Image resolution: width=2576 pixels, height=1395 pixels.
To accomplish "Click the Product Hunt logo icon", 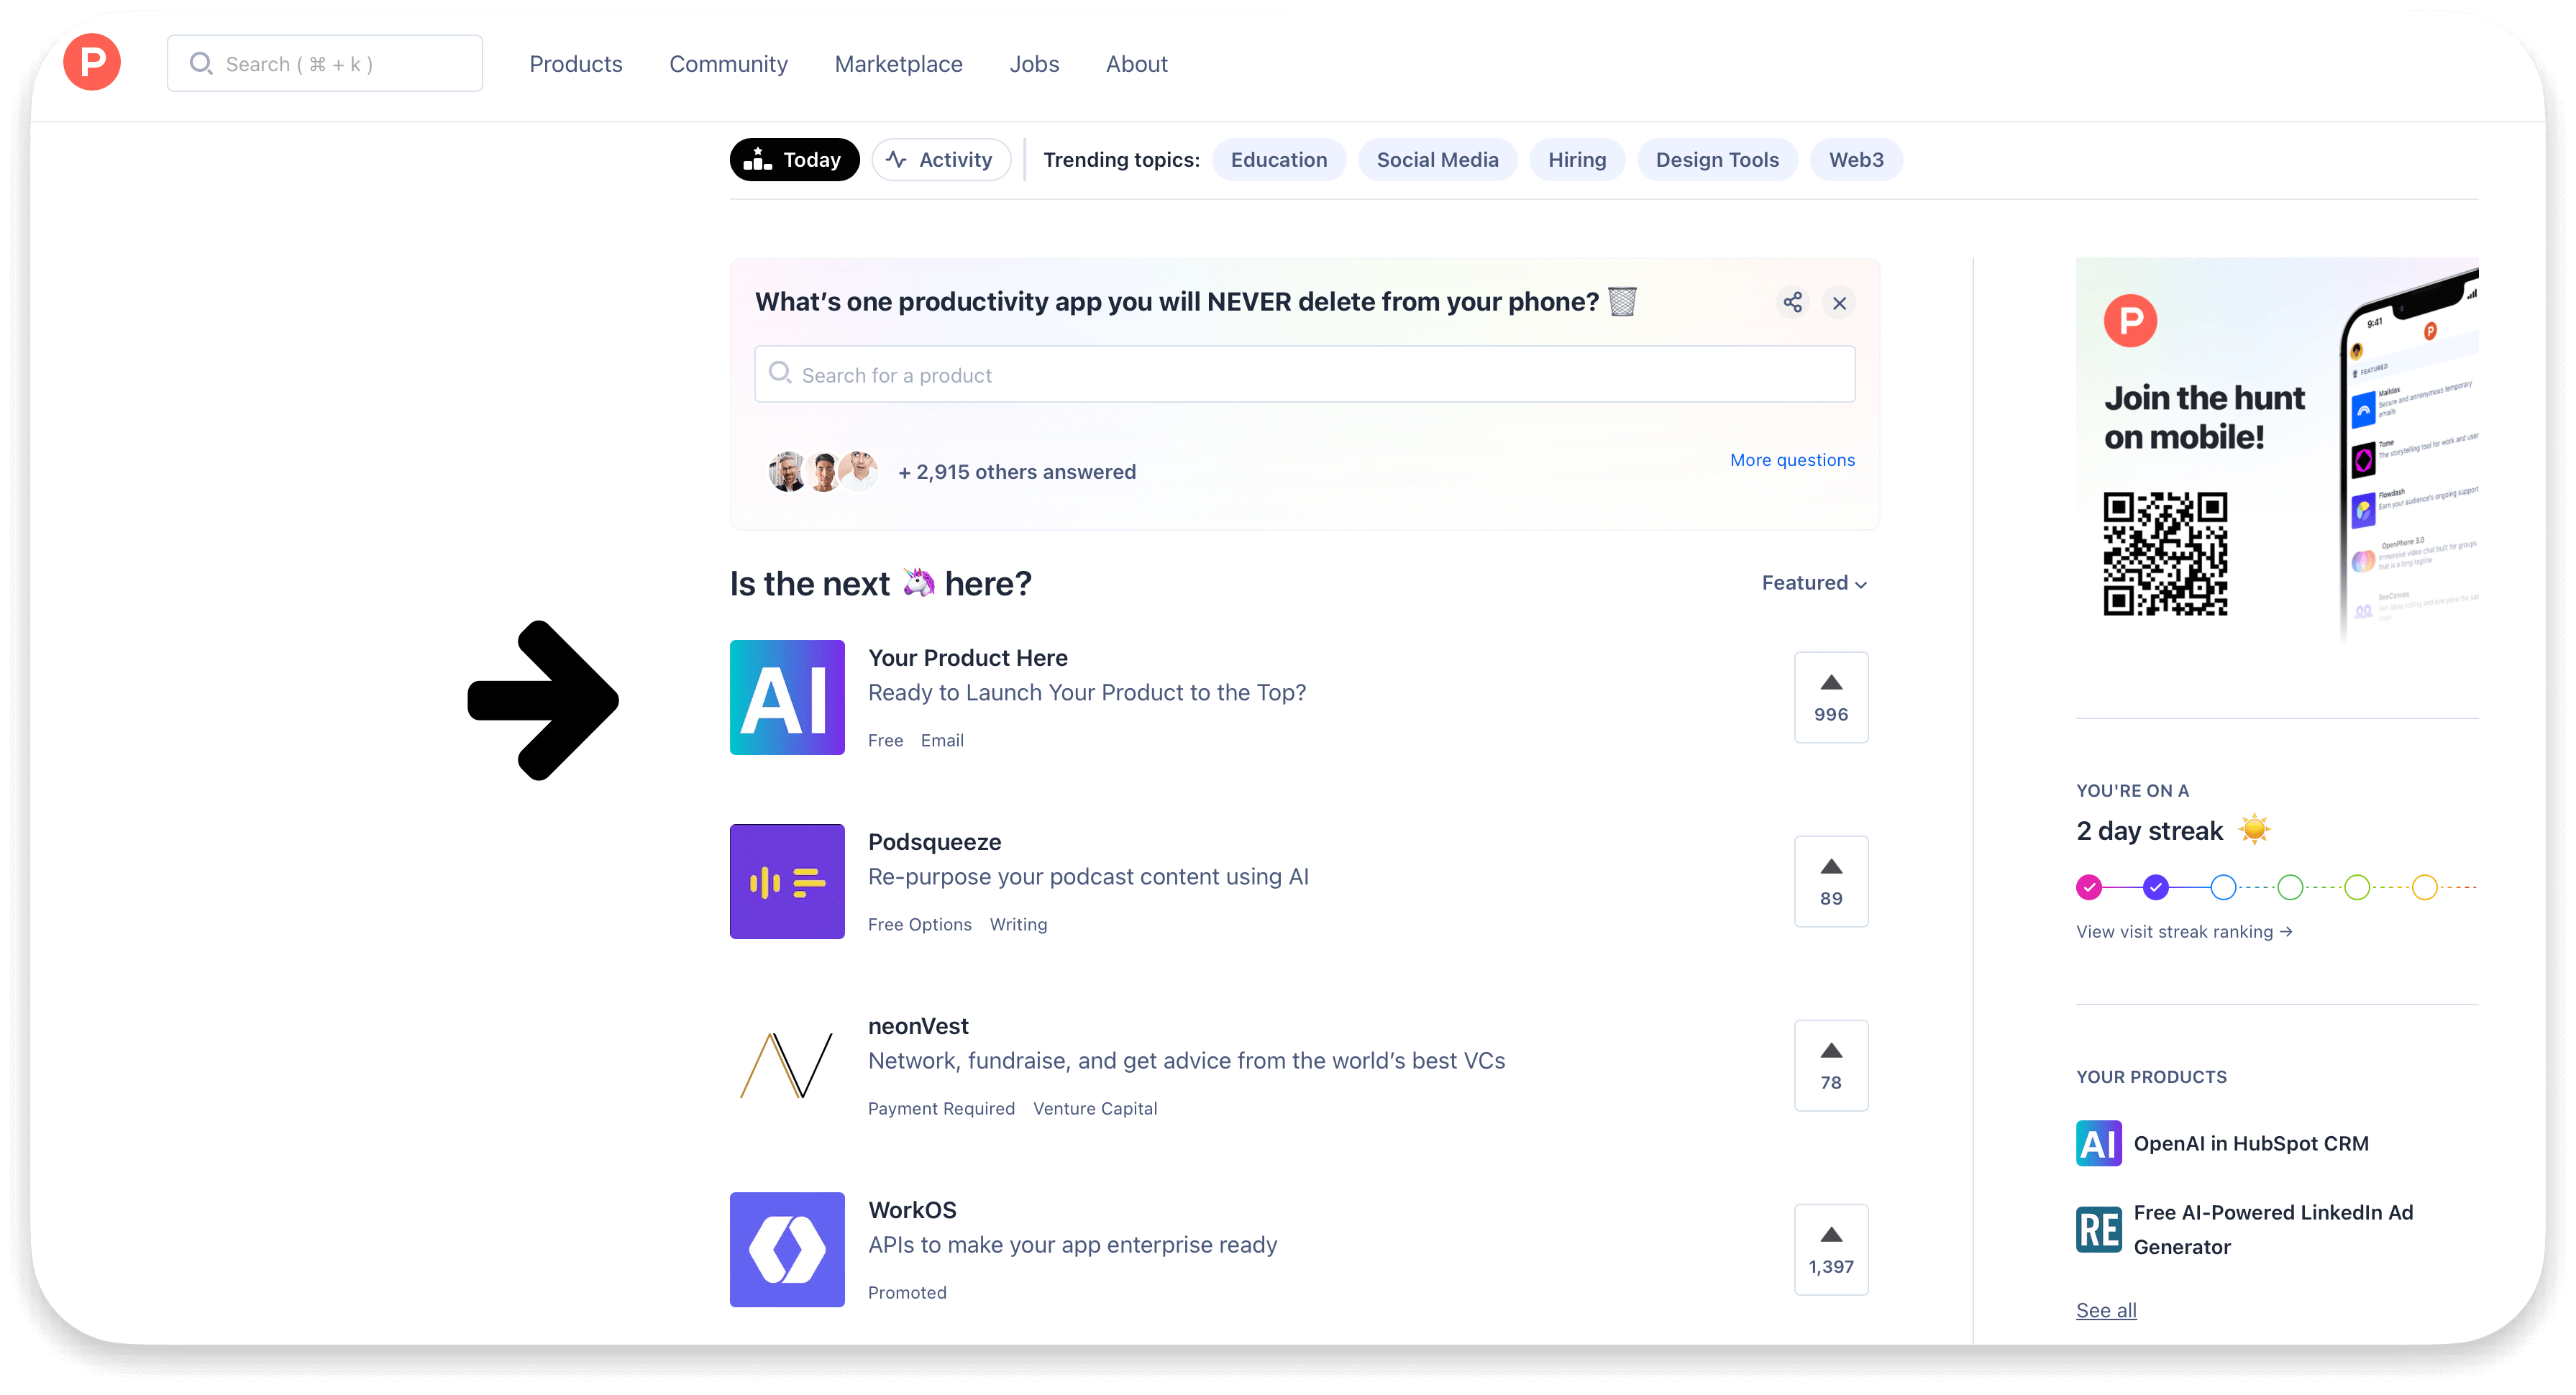I will pyautogui.click(x=93, y=63).
